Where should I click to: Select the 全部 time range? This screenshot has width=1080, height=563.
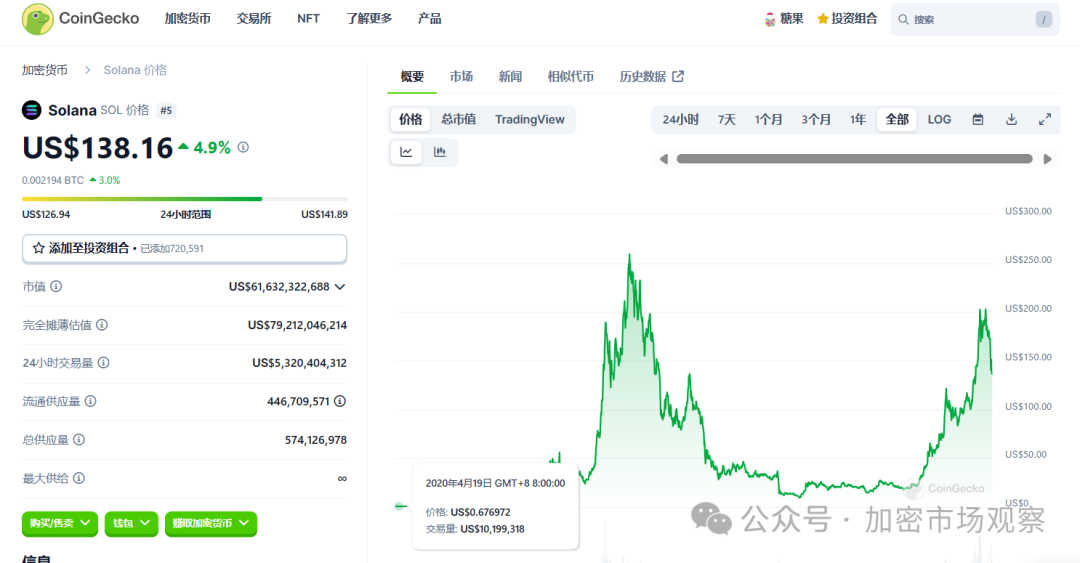click(897, 119)
